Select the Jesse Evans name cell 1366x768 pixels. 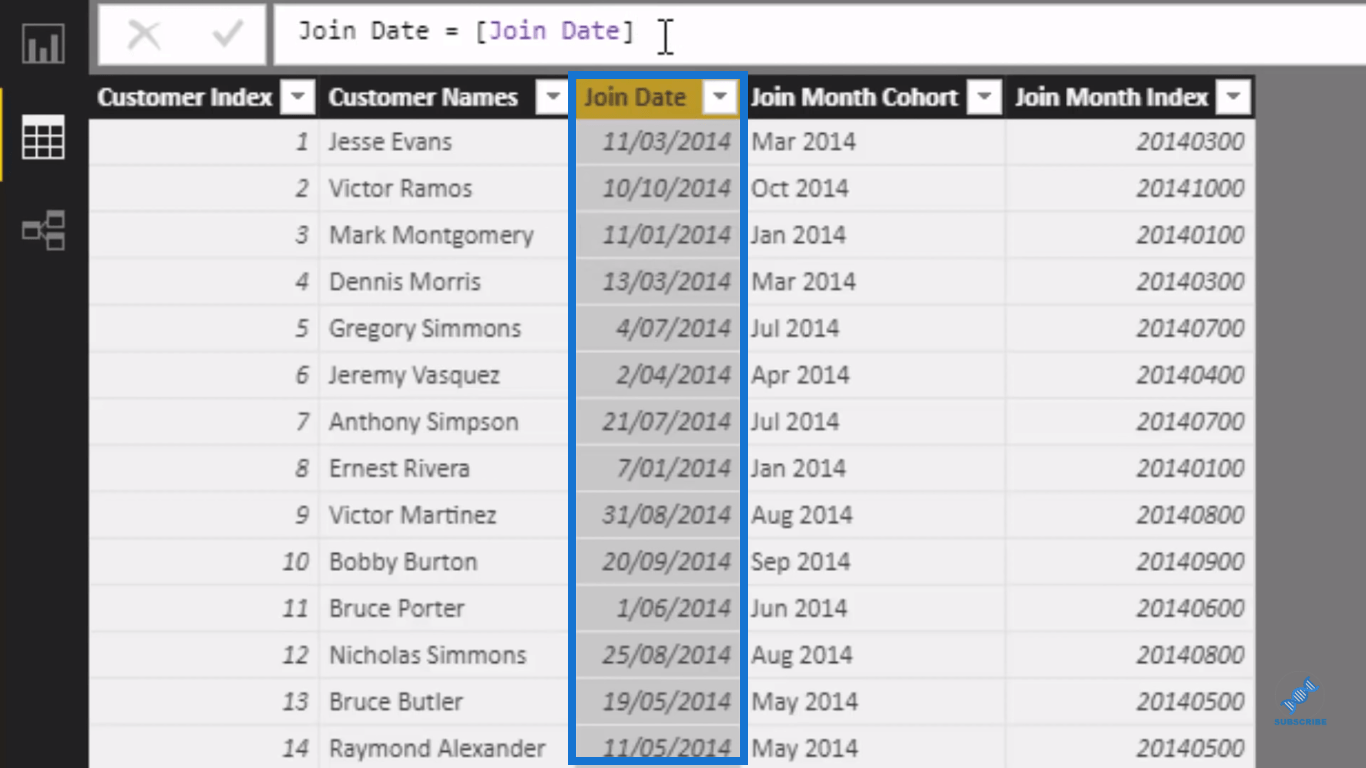(443, 142)
